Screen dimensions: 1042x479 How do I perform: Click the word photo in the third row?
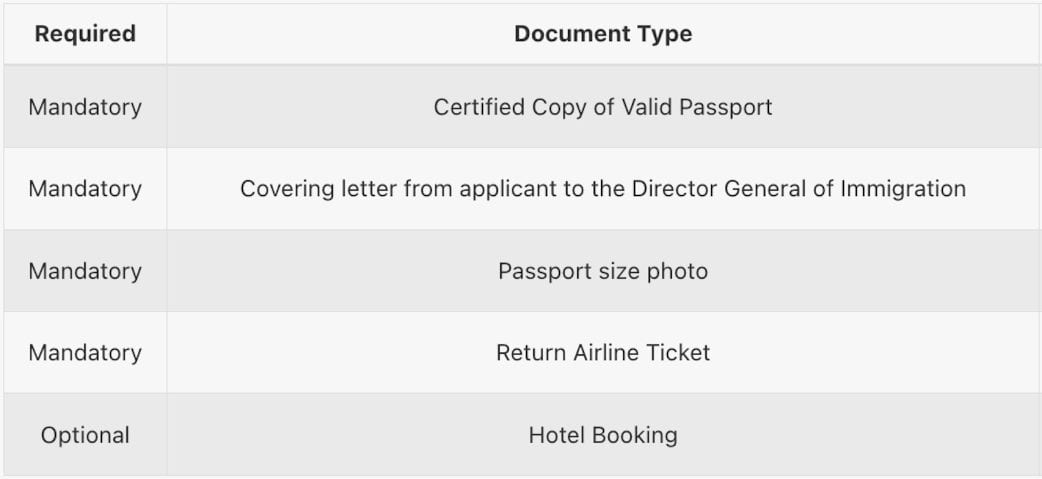(679, 271)
